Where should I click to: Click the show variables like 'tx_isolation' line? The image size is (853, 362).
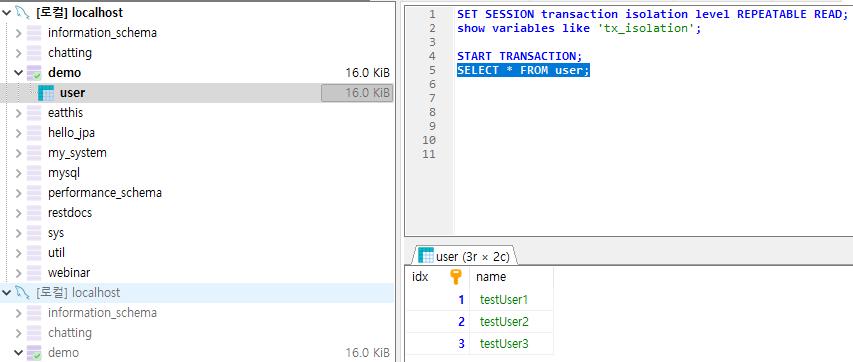click(579, 28)
